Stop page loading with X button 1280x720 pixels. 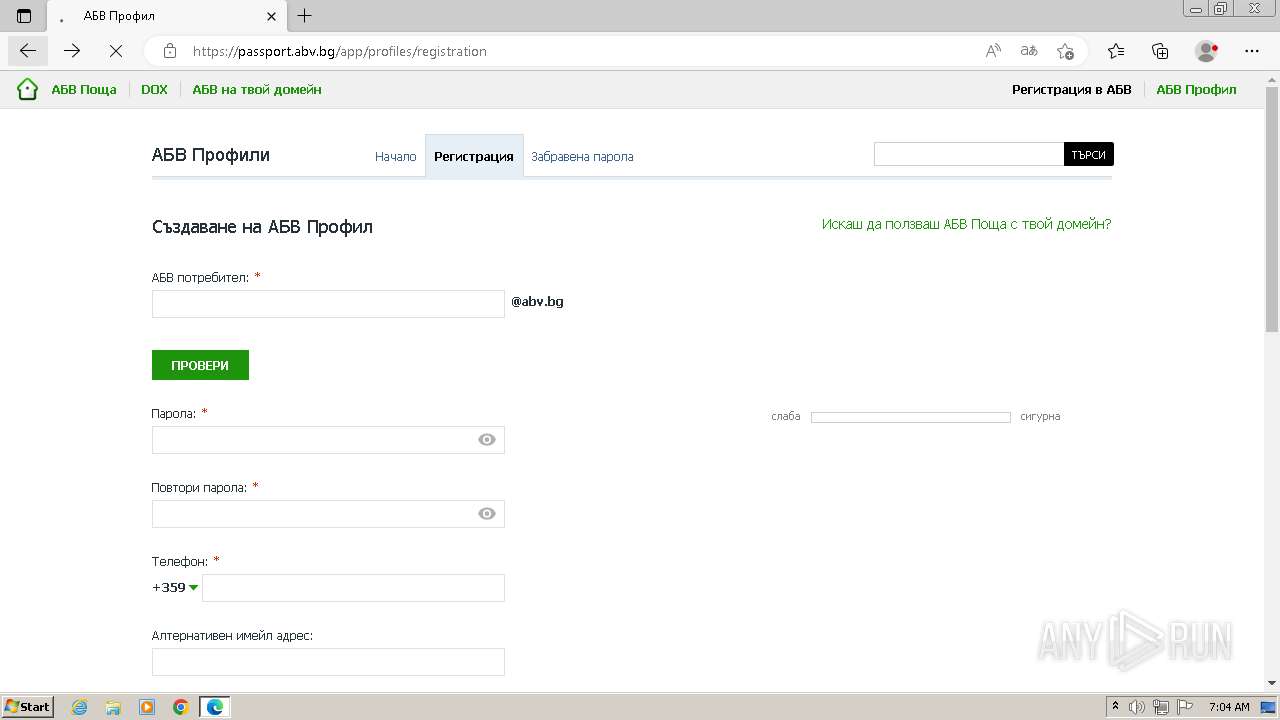[x=115, y=51]
